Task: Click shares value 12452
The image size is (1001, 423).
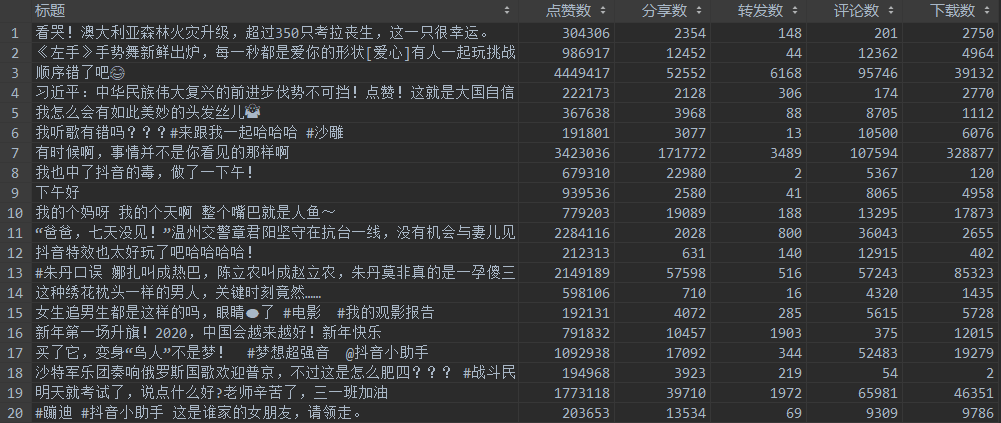Action: pos(686,53)
